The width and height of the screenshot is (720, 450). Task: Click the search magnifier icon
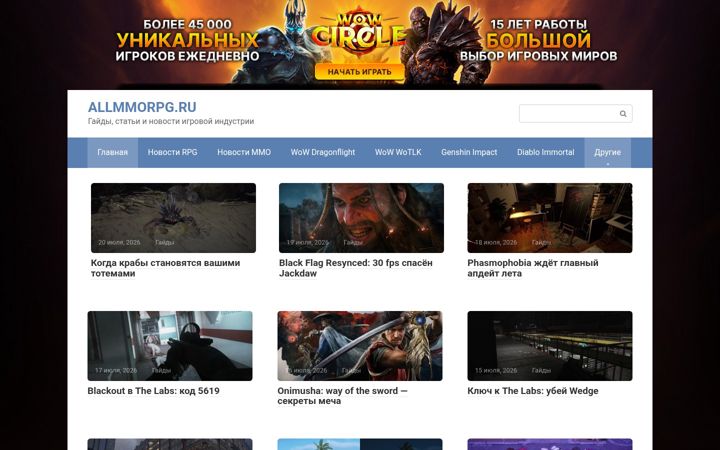click(x=623, y=113)
